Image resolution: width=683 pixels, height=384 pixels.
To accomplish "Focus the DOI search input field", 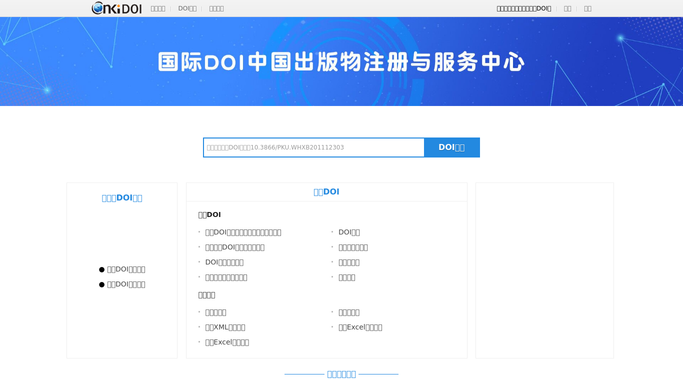I will [x=314, y=148].
